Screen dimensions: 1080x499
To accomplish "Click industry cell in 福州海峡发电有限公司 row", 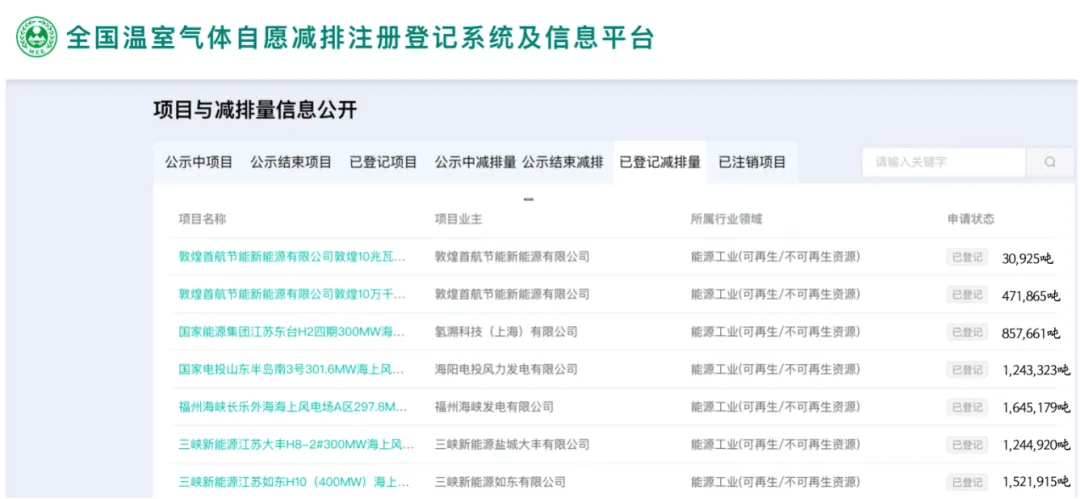I will pyautogui.click(x=776, y=407).
